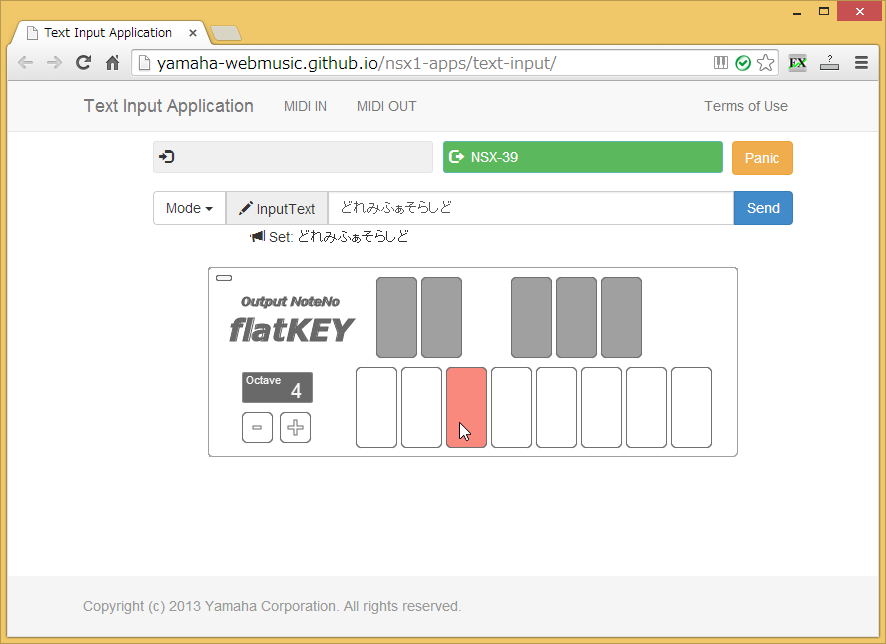The image size is (886, 644).
Task: Decrease octave with the minus button
Action: (257, 427)
